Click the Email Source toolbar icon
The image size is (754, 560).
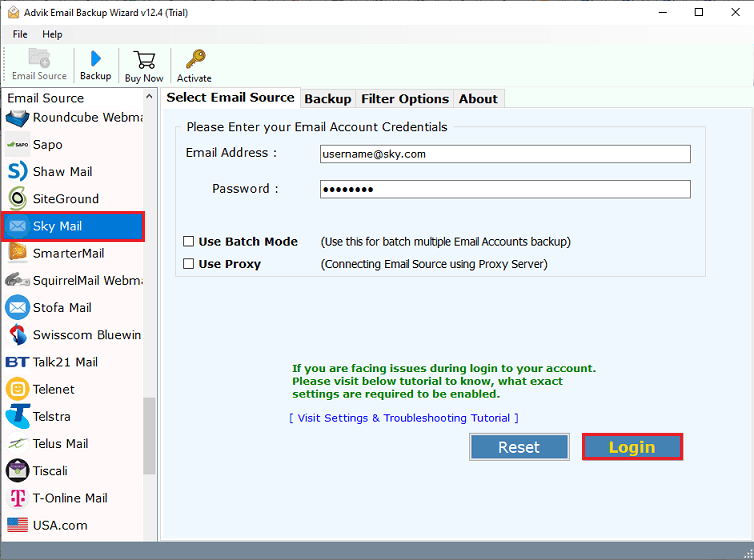[39, 58]
